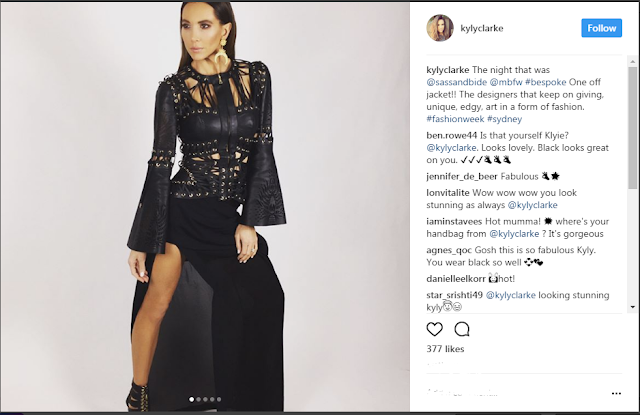The height and width of the screenshot is (415, 640).
Task: Click the scrollbar up arrow in comments
Action: (x=633, y=62)
